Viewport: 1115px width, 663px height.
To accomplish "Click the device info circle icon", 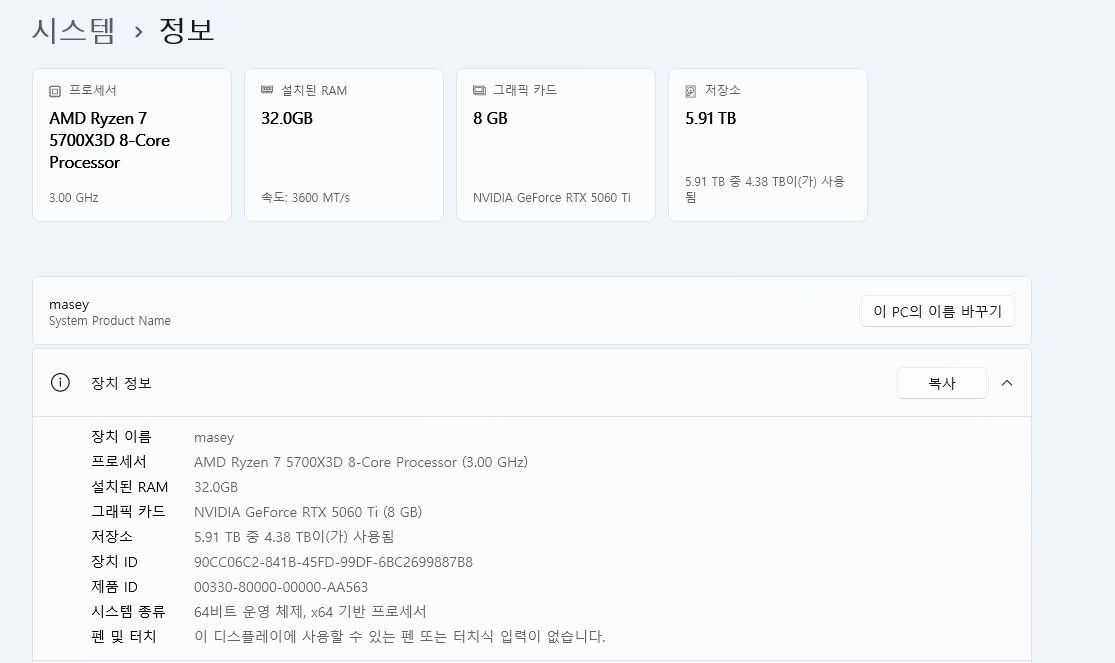I will click(x=60, y=383).
